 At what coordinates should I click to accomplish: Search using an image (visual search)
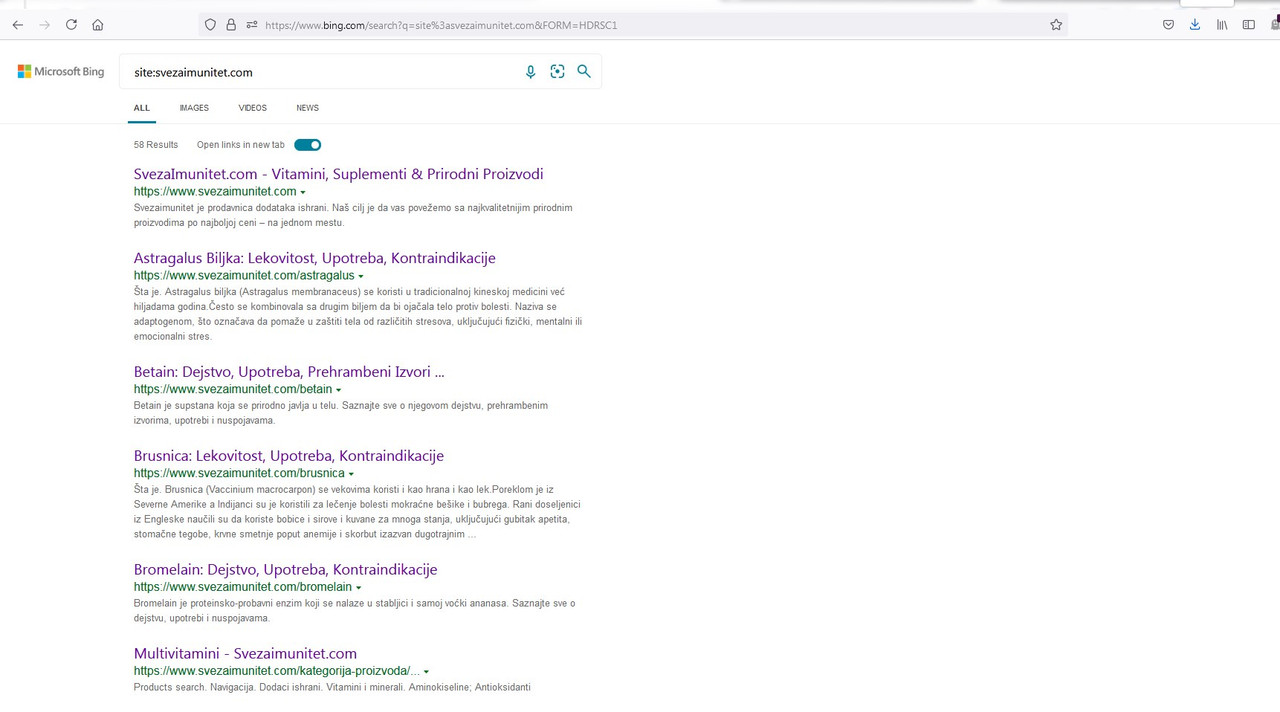pos(557,72)
